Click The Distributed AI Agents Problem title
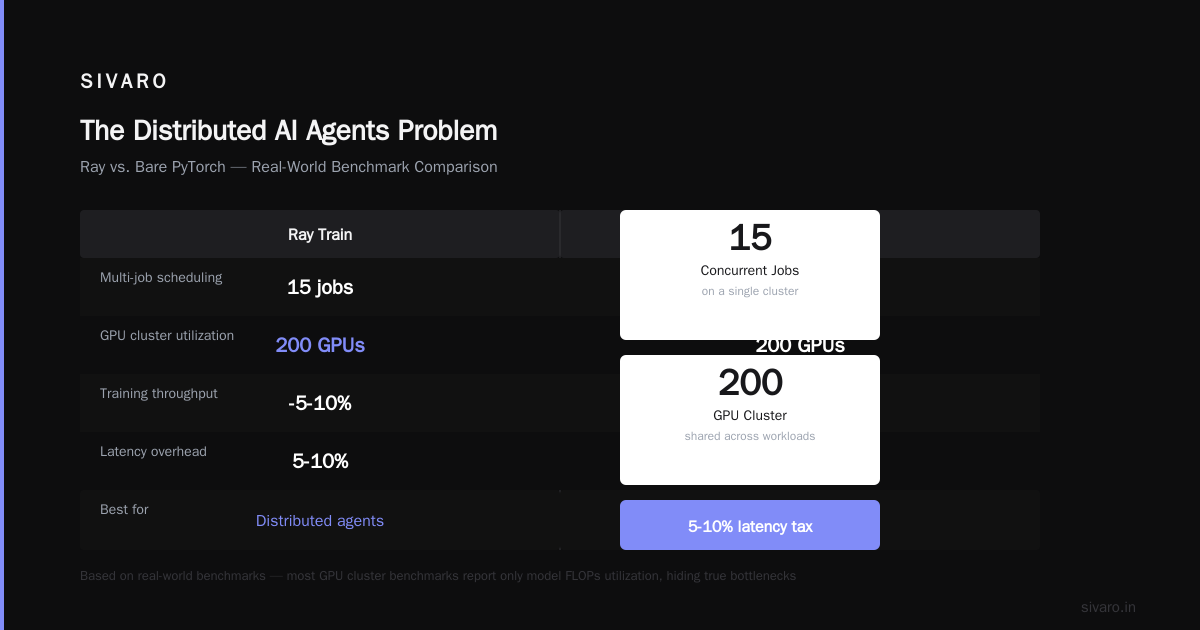1200x630 pixels. 288,131
